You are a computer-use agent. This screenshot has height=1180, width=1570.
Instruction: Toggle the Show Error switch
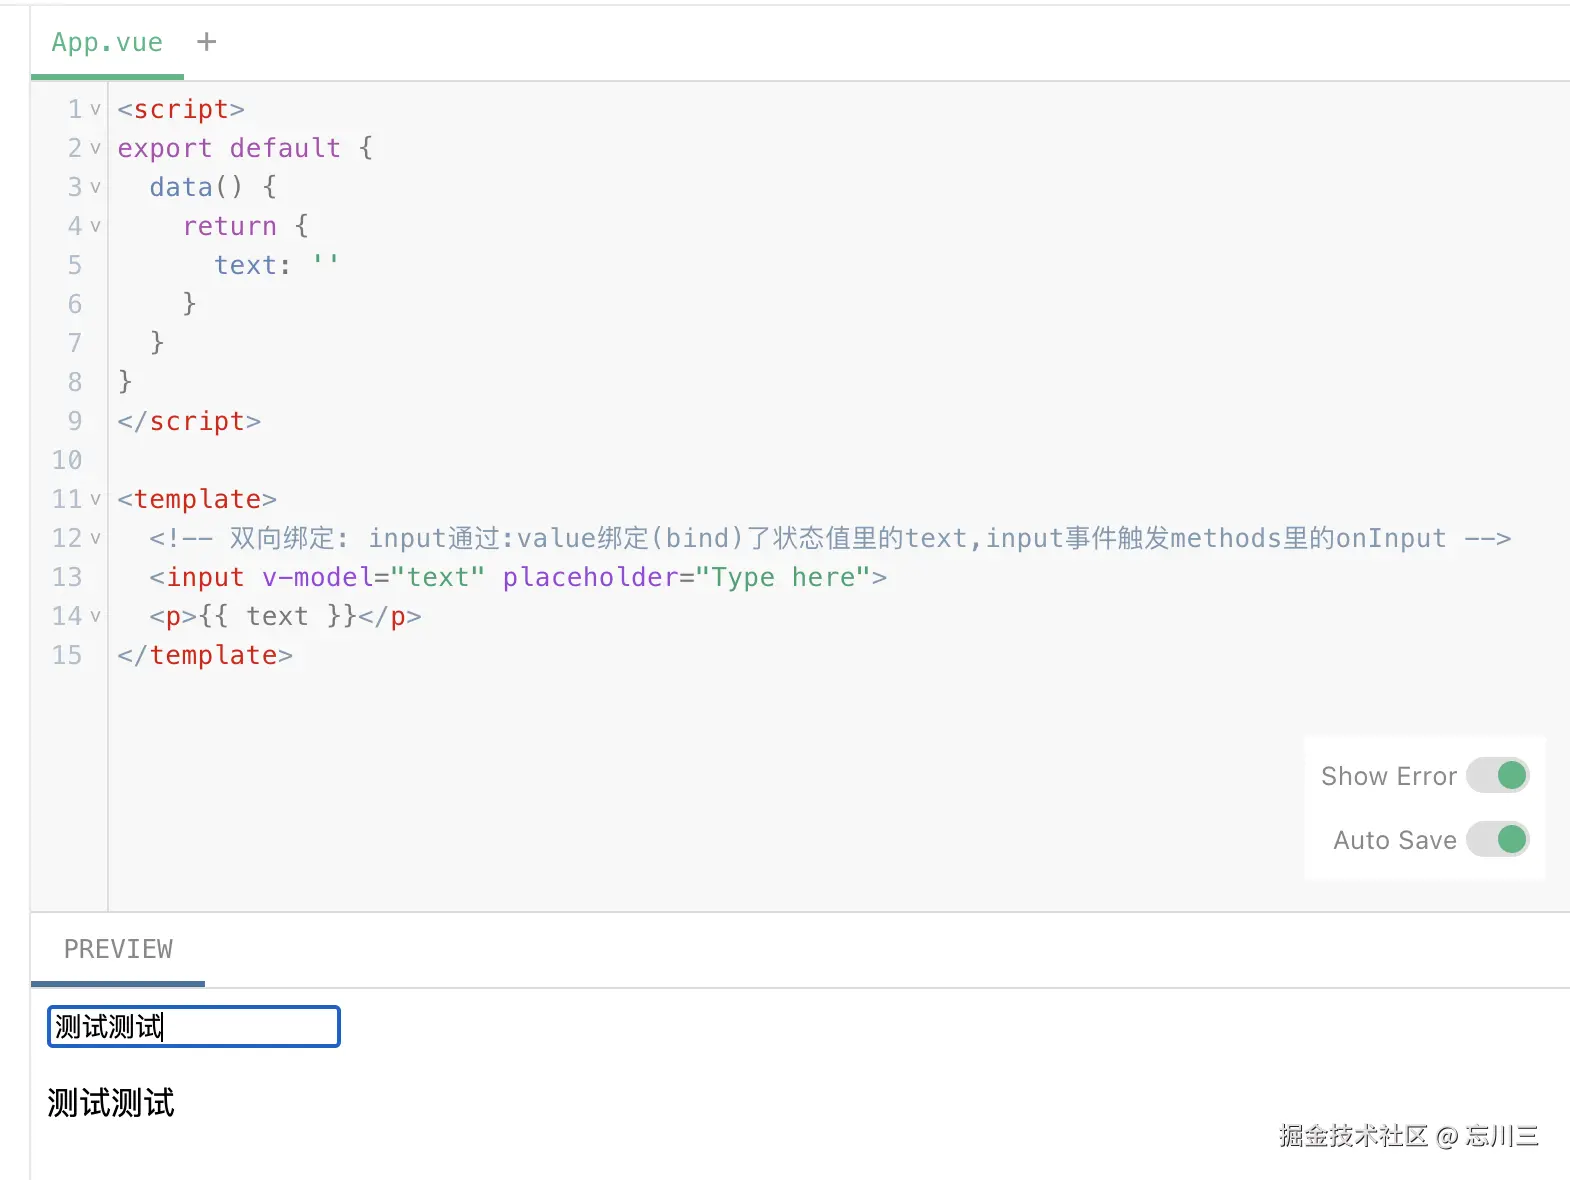[x=1497, y=776]
